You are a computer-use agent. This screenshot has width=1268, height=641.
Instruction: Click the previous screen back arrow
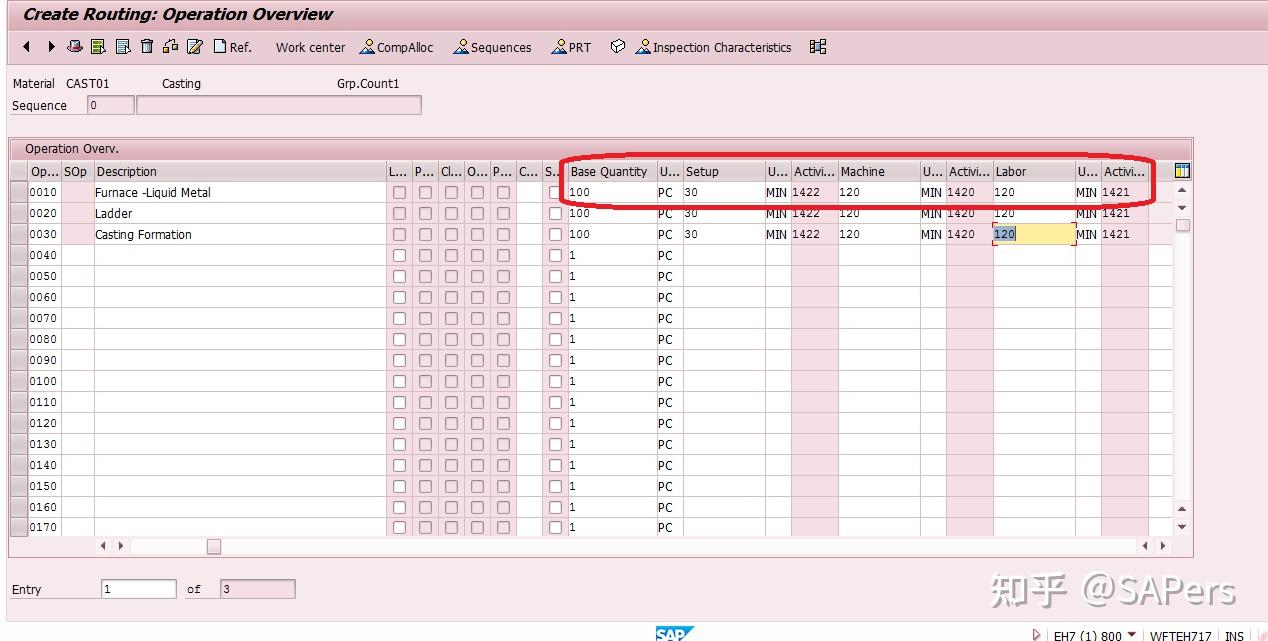[x=25, y=47]
